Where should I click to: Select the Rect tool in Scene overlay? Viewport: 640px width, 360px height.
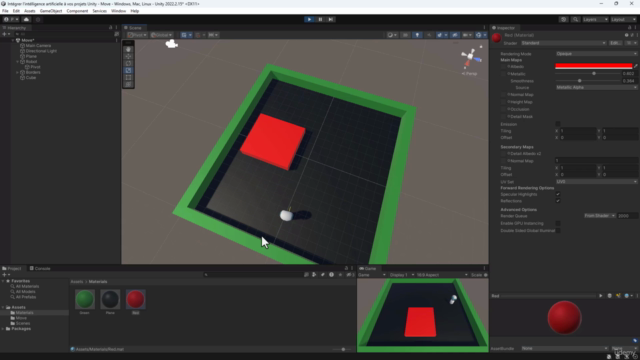[x=129, y=77]
